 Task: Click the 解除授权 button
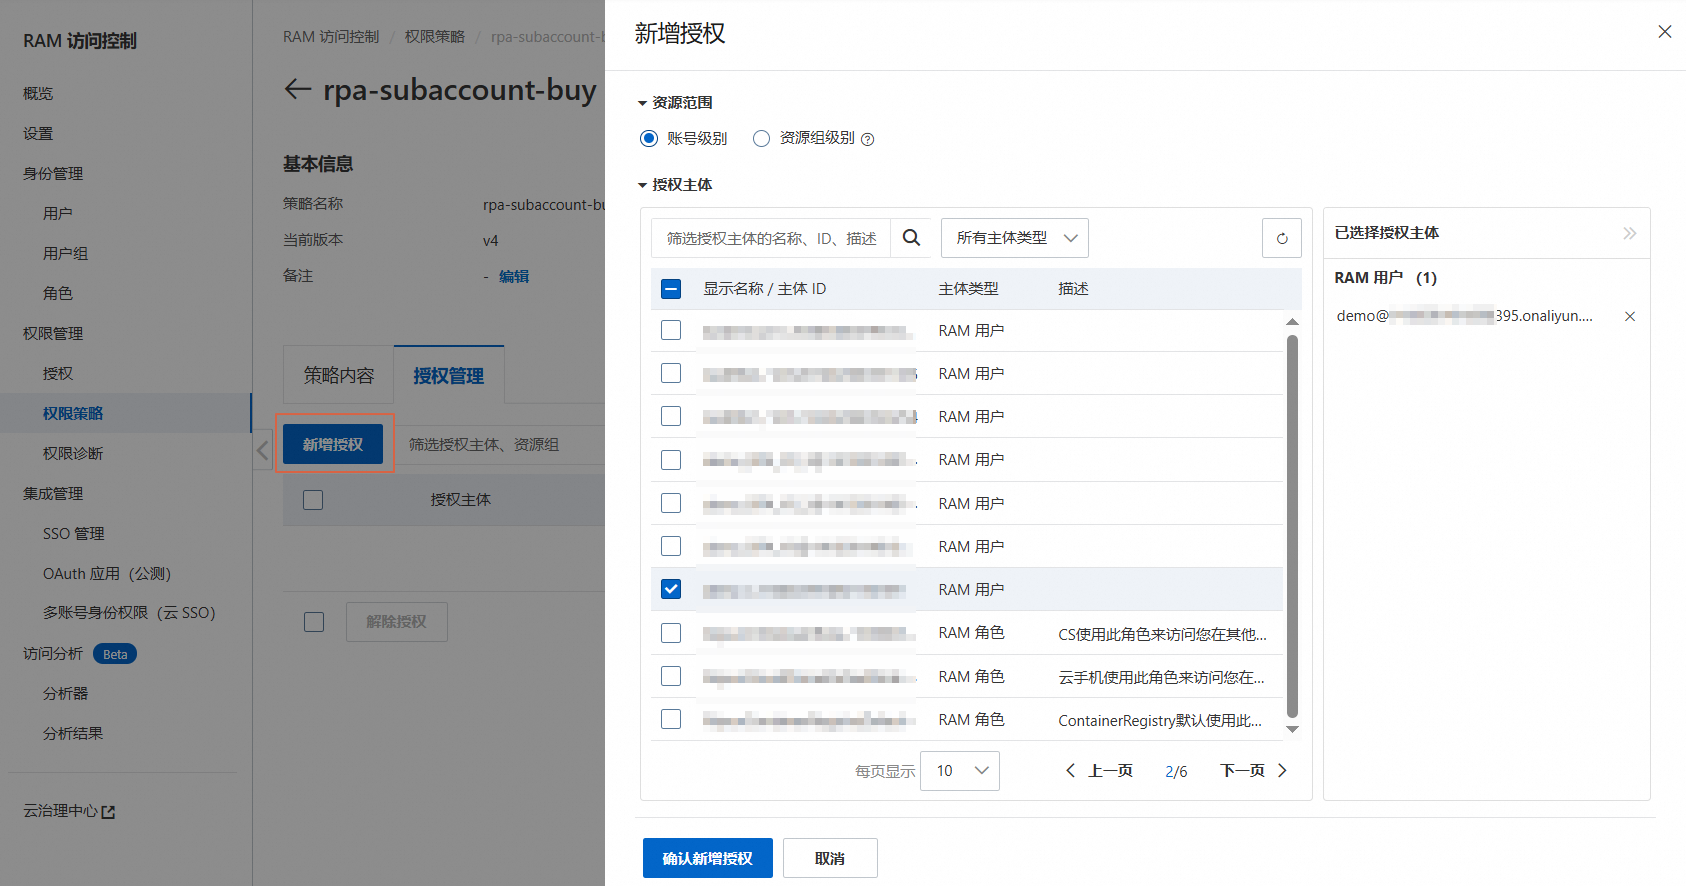click(397, 622)
